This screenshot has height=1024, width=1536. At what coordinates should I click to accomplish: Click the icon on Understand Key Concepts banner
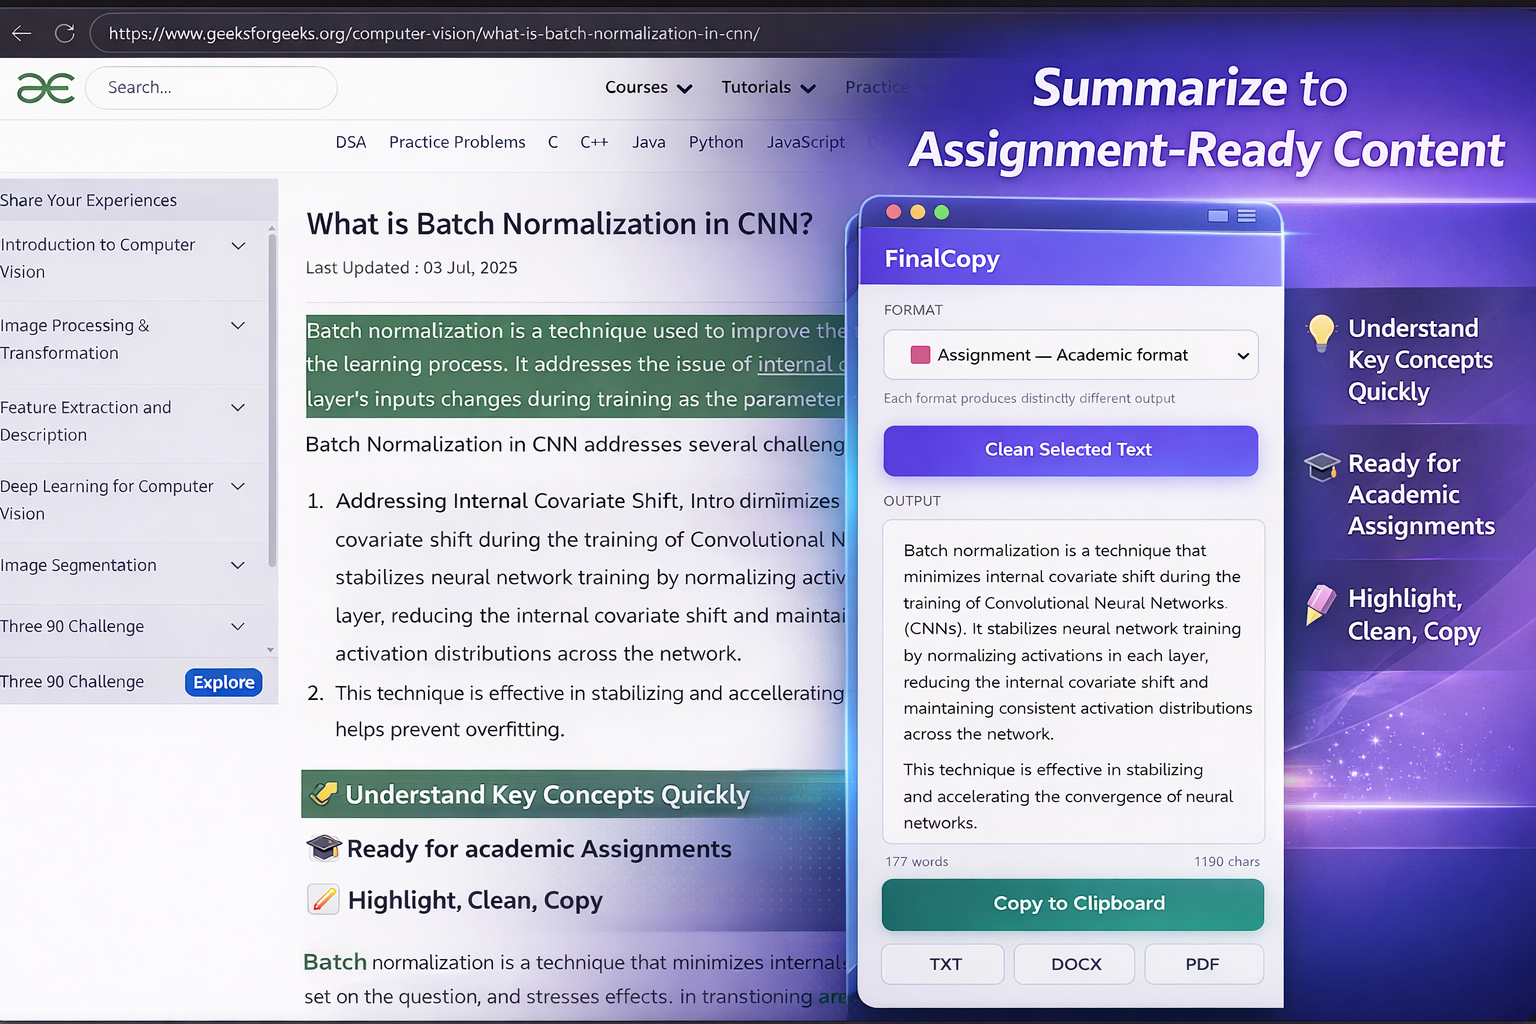pyautogui.click(x=324, y=794)
